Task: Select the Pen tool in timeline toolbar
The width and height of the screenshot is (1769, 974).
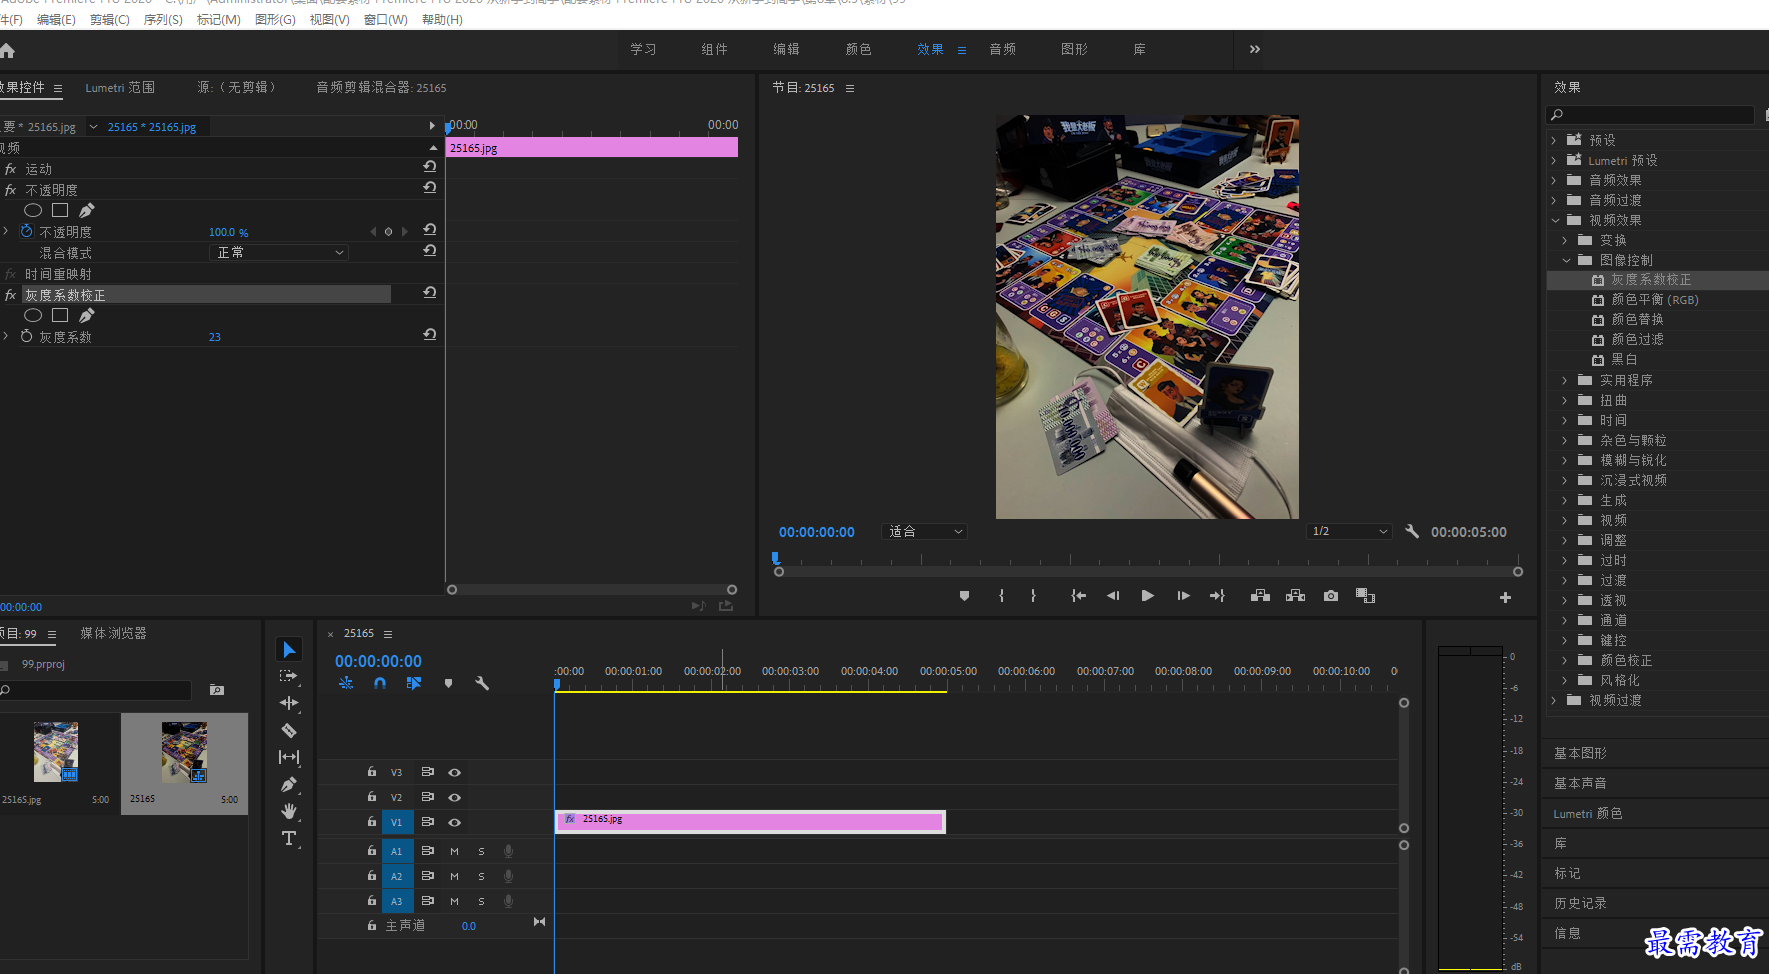Action: 289,784
